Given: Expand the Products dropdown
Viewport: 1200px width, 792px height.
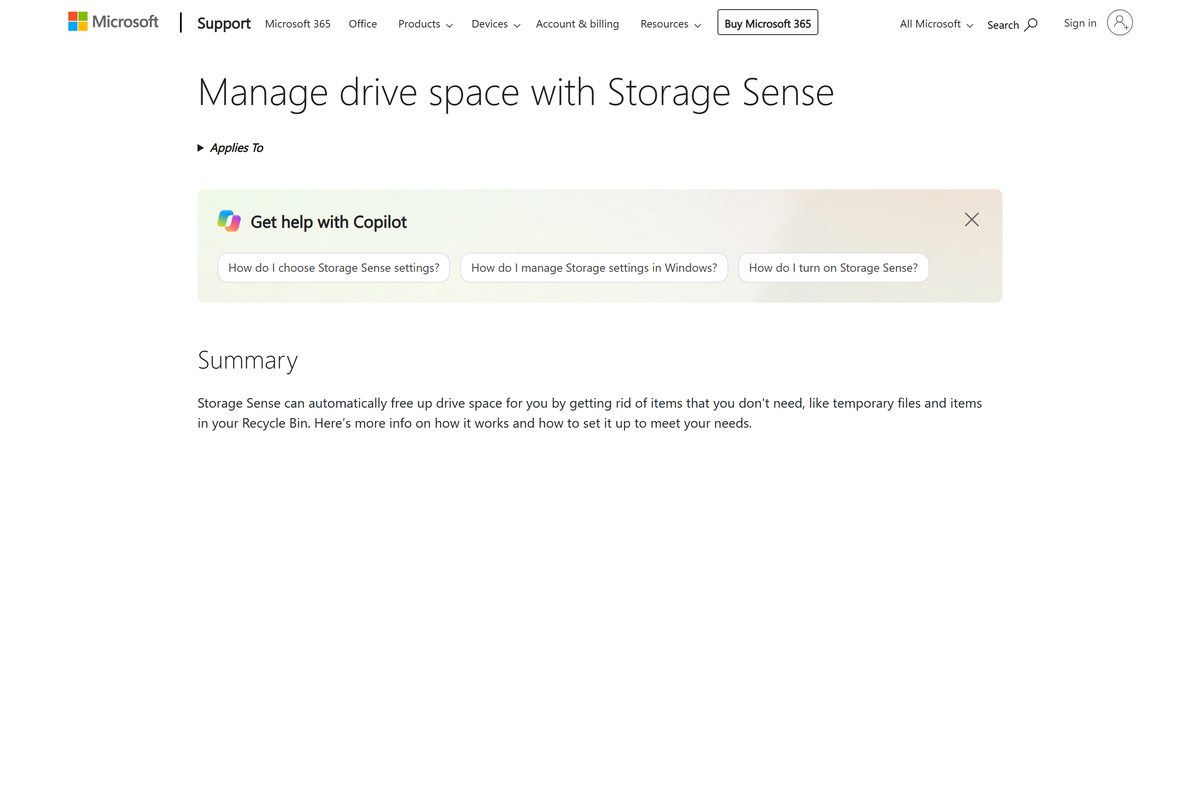Looking at the screenshot, I should click(x=425, y=23).
